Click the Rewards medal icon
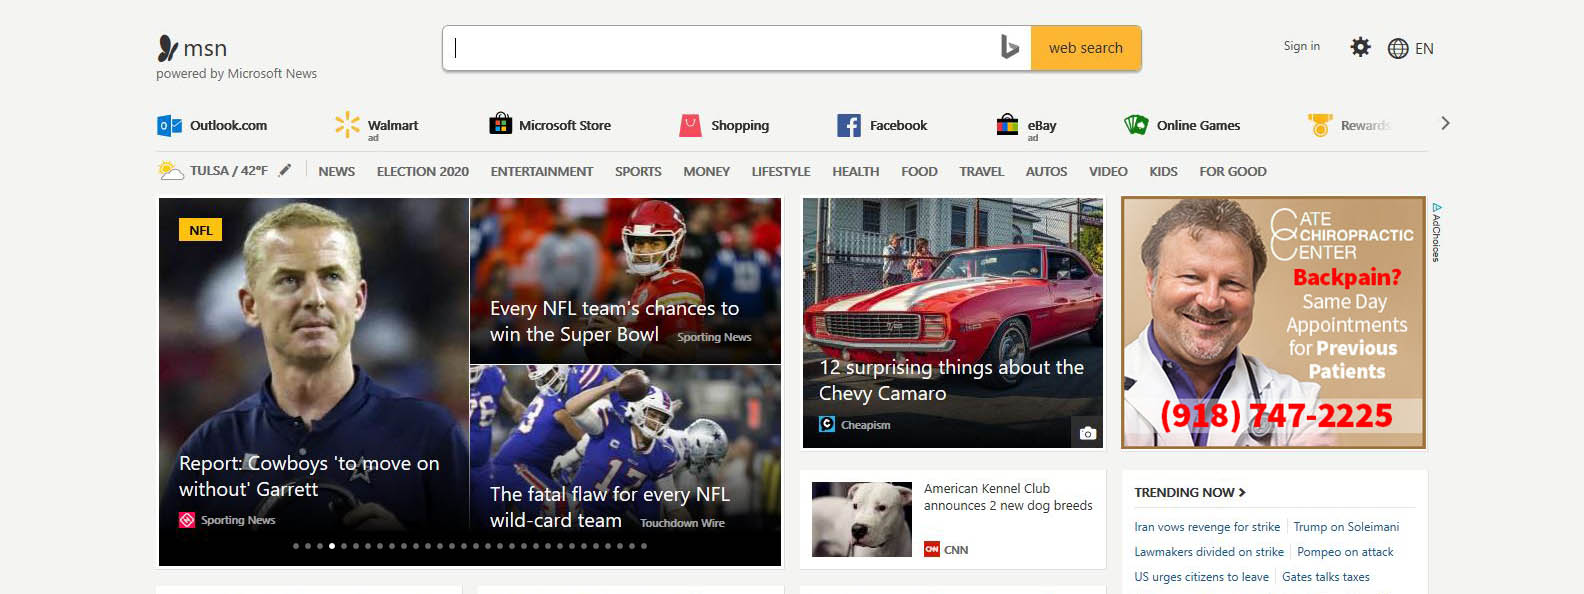 point(1320,125)
